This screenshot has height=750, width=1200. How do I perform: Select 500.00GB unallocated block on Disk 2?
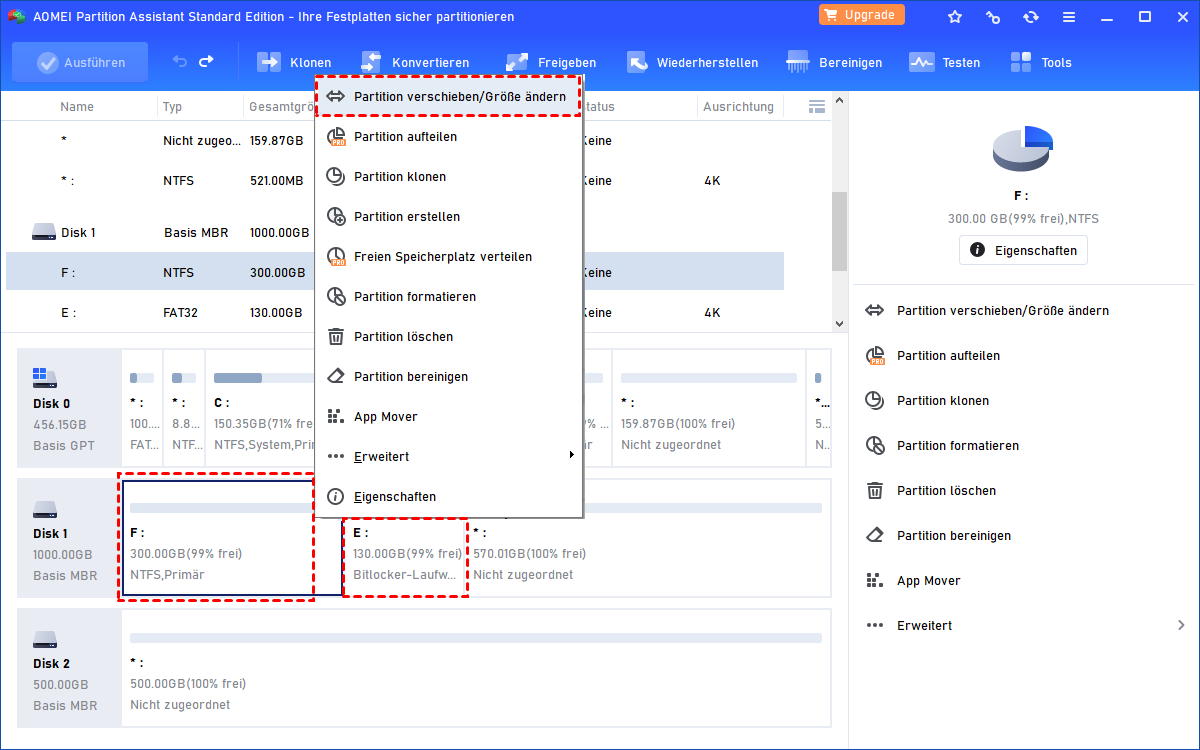point(476,668)
